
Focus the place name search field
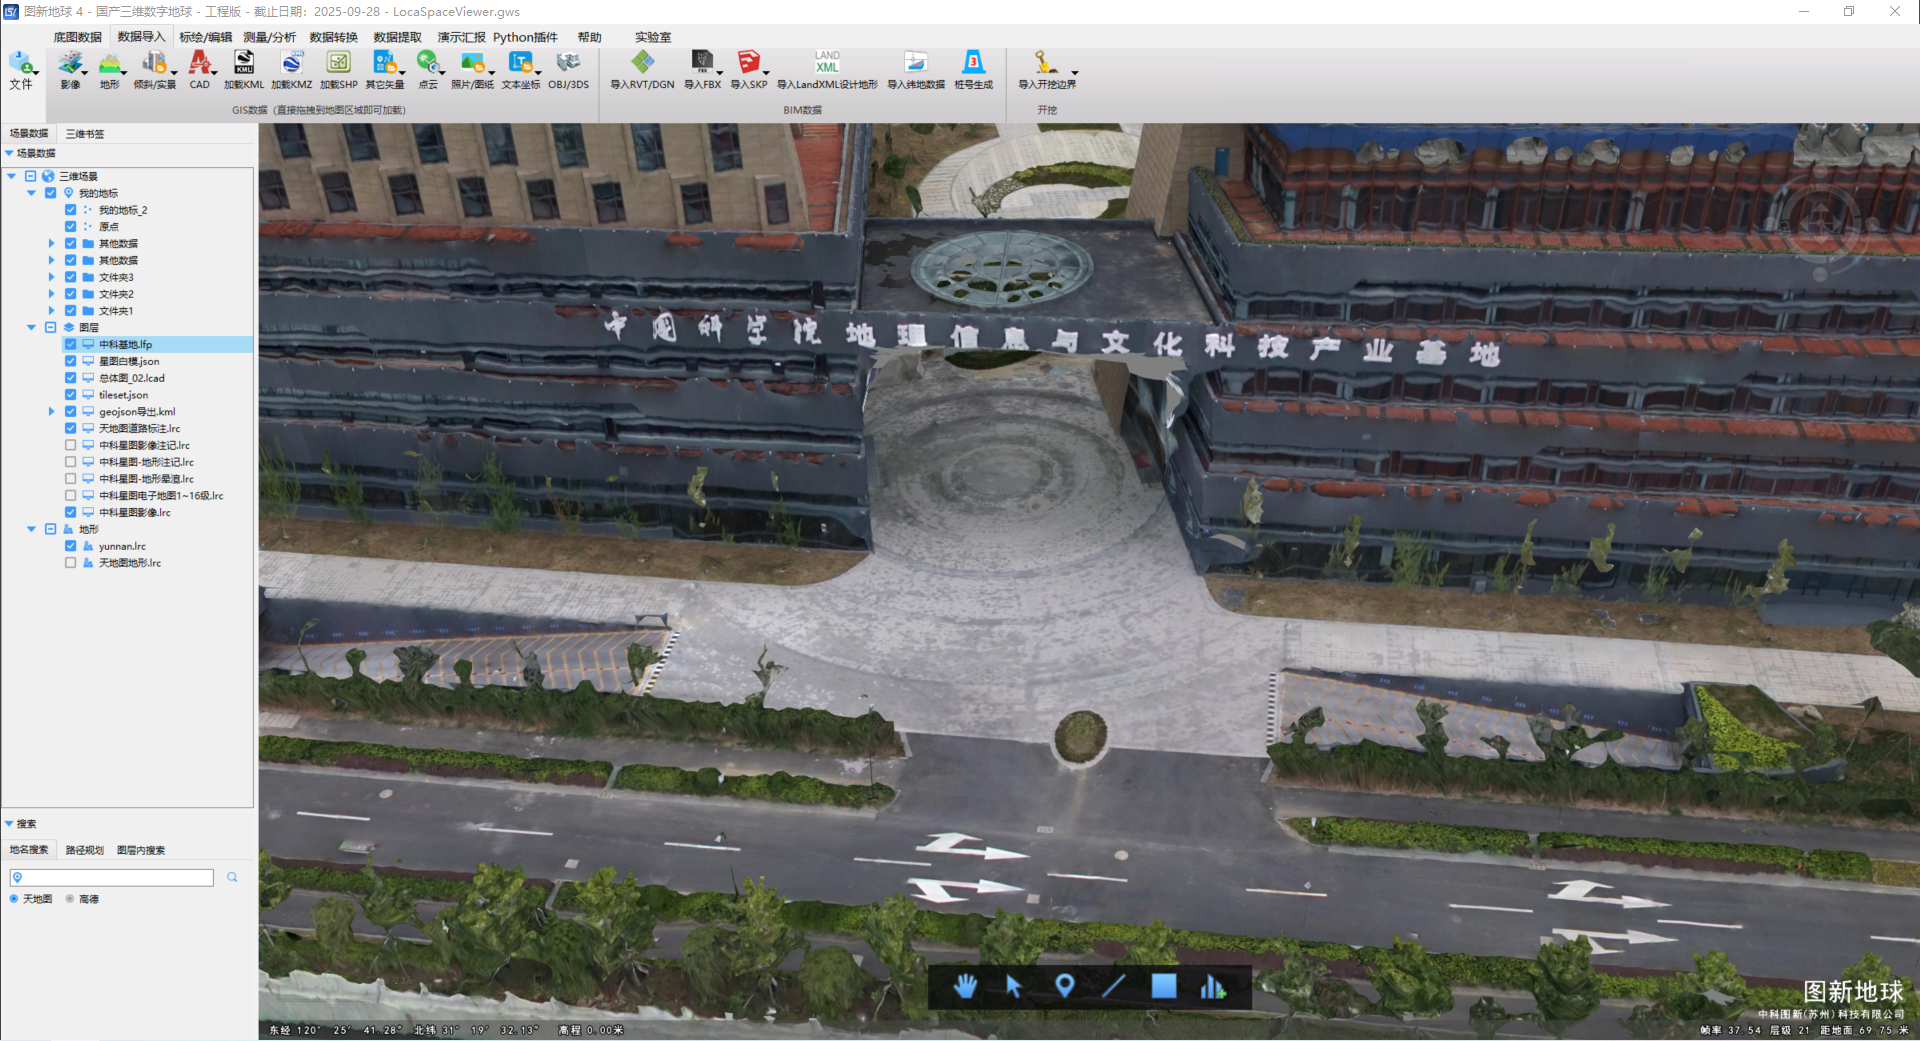pos(112,877)
